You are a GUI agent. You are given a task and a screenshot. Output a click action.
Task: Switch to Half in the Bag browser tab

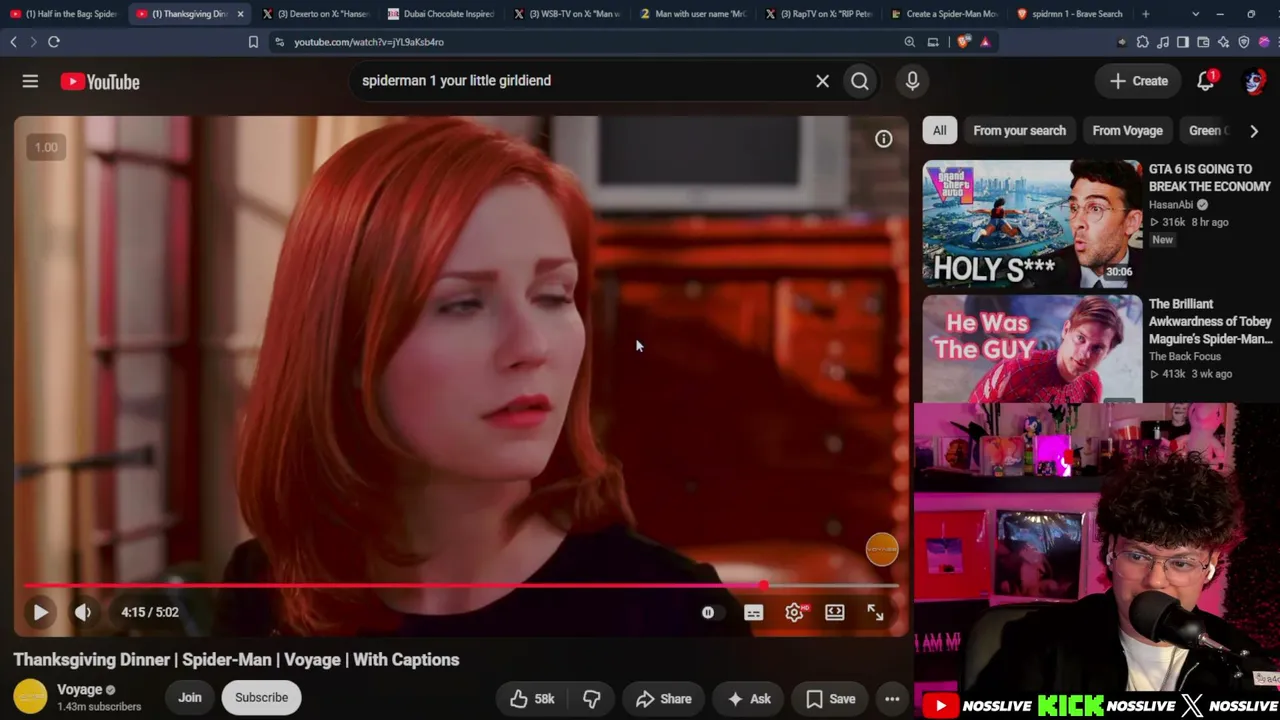(64, 14)
